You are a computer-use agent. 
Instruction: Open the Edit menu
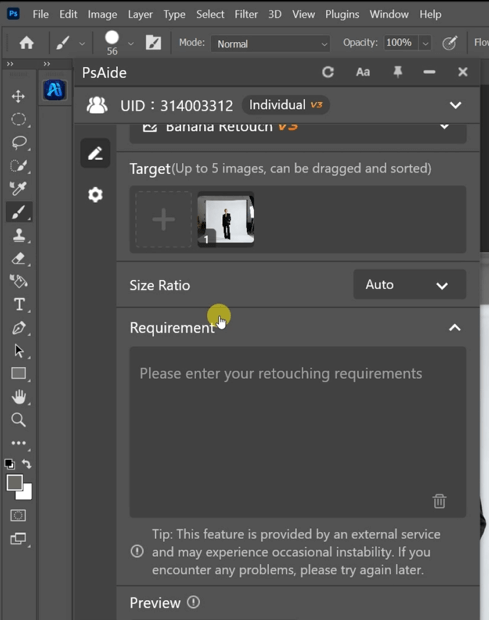[x=68, y=14]
